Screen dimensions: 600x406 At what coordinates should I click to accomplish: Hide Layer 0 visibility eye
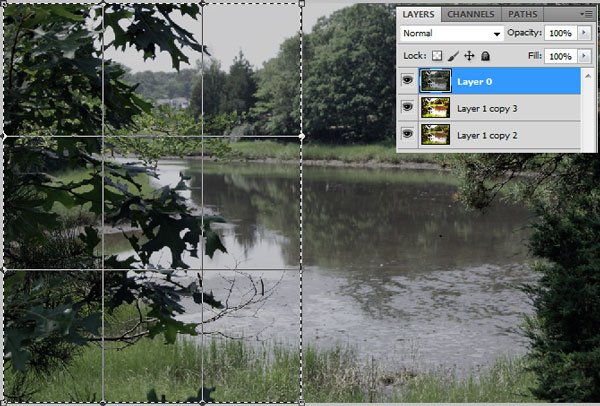pos(408,80)
